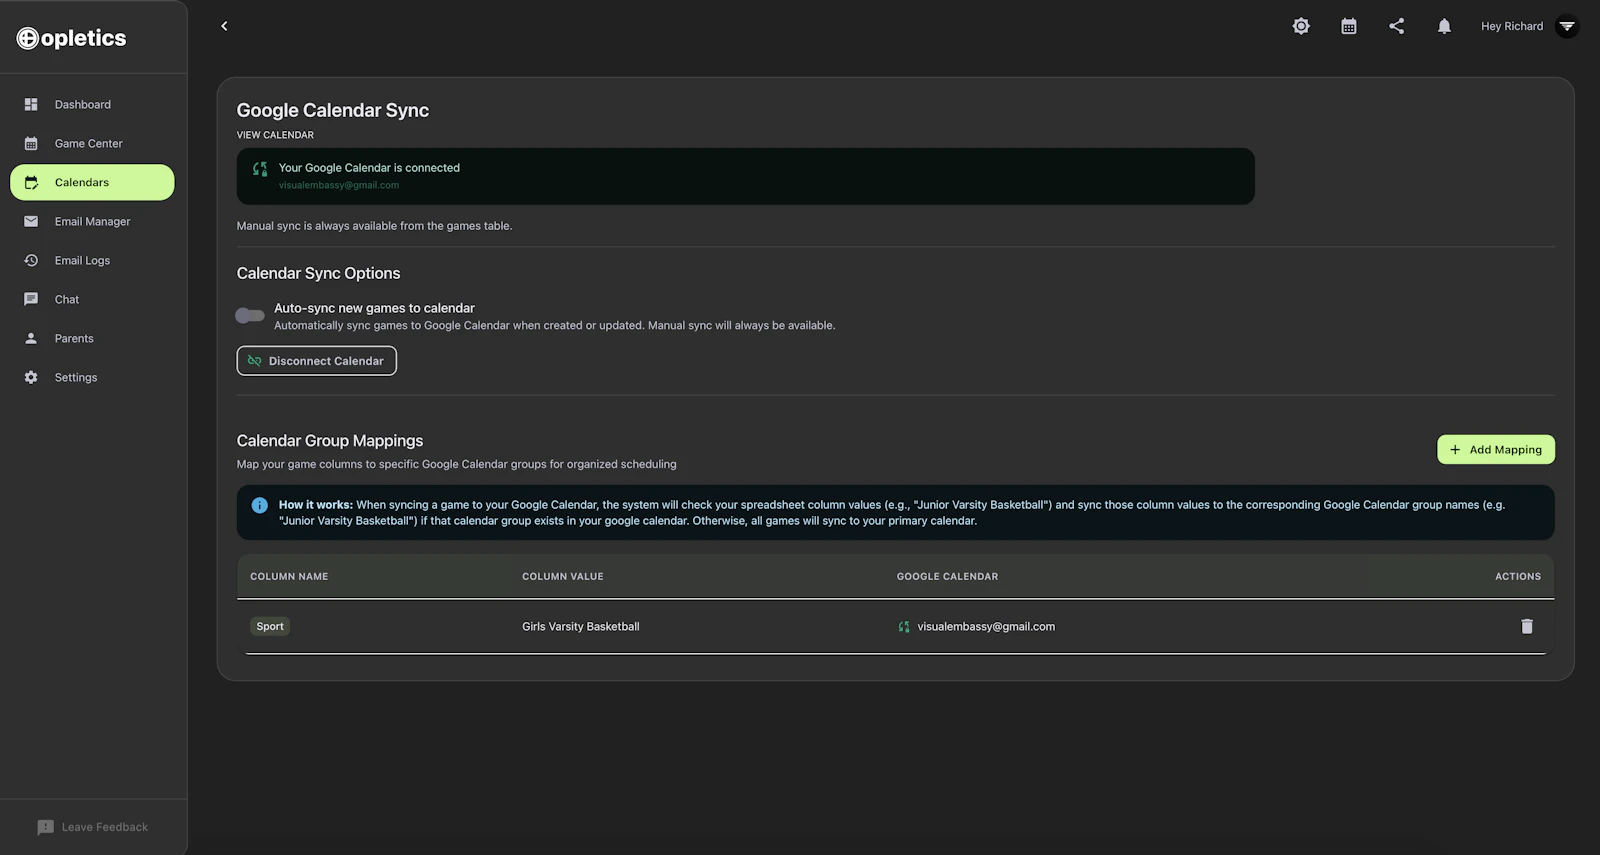This screenshot has width=1600, height=855.
Task: Click the info icon in How it works
Action: click(260, 506)
